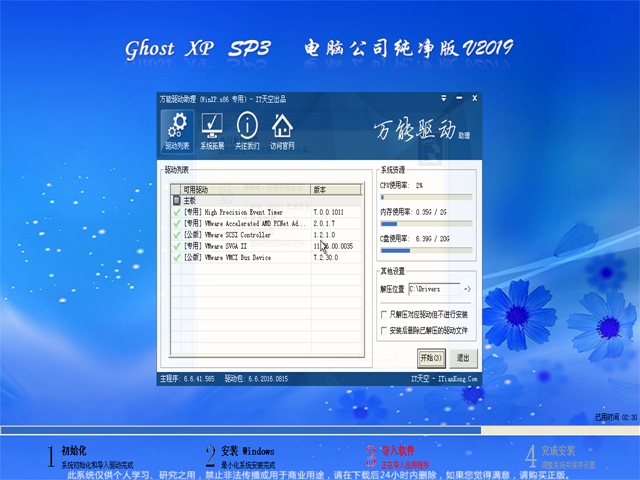This screenshot has height=480, width=640.
Task: Click step 1 初始化 label
Action: 74,451
